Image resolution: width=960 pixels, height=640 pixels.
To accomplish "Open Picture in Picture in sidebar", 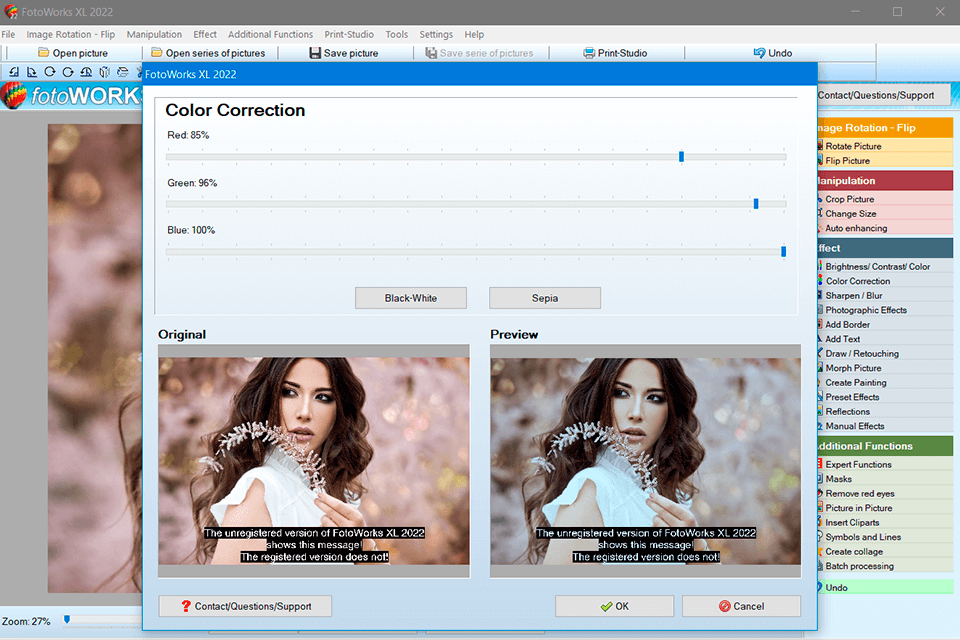I will tap(885, 508).
